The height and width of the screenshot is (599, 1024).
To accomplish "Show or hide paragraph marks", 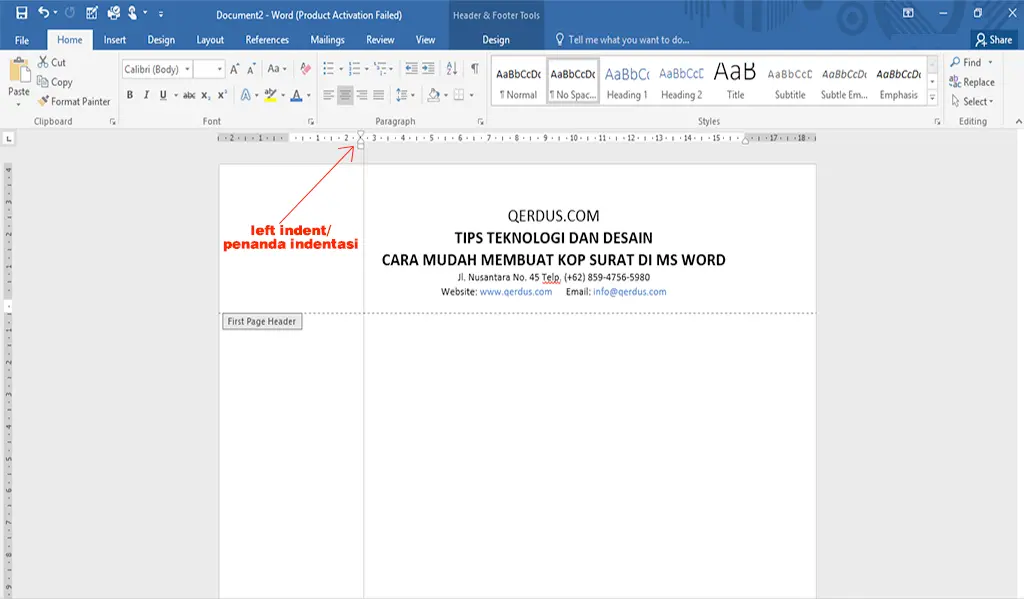I will click(475, 69).
